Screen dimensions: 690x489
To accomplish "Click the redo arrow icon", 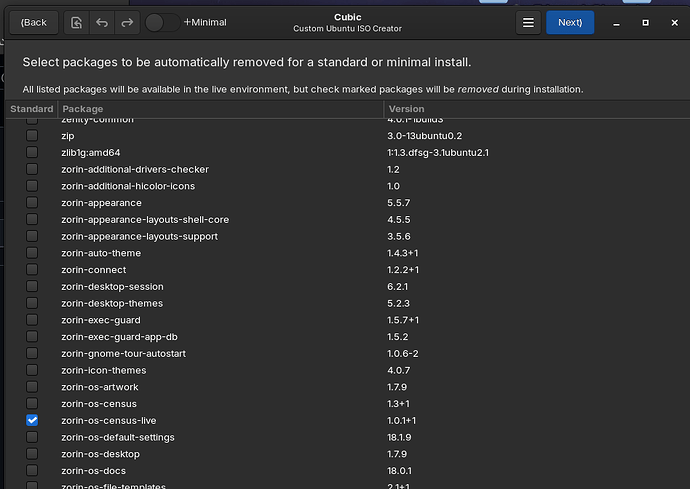I will click(x=127, y=22).
